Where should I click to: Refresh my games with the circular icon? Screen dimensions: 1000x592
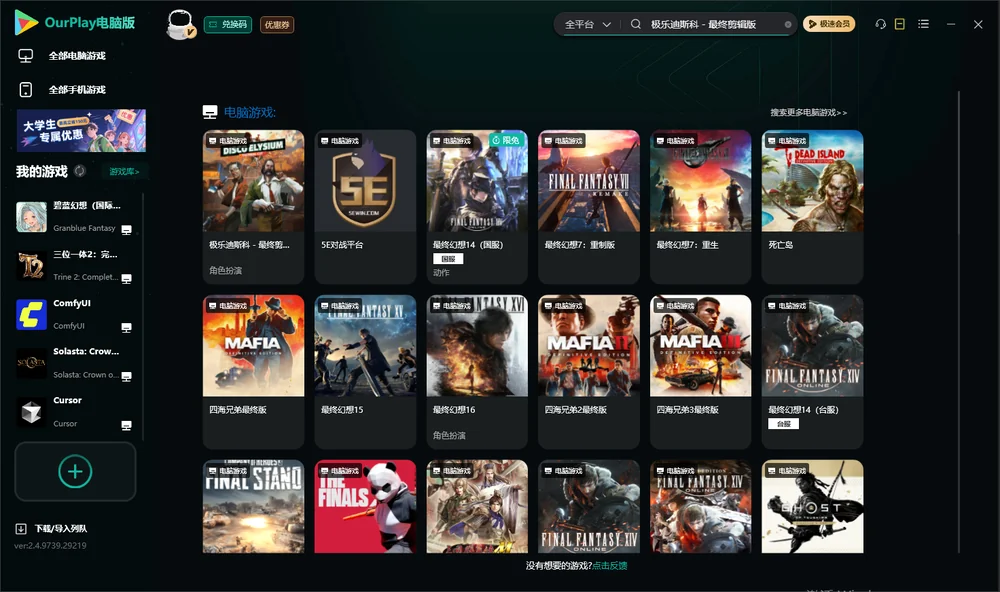80,171
